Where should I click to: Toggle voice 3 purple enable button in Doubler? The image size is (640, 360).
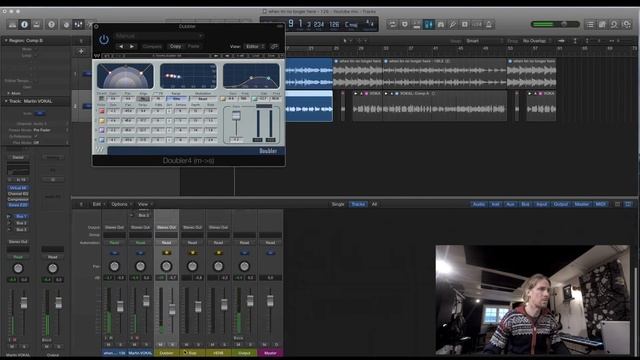click(x=102, y=130)
